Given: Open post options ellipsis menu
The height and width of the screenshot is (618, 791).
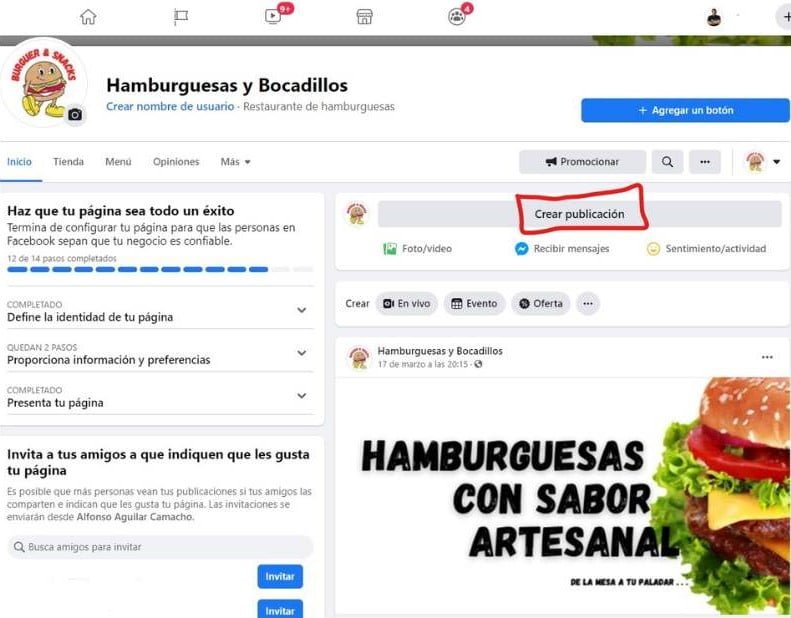Looking at the screenshot, I should (x=767, y=357).
